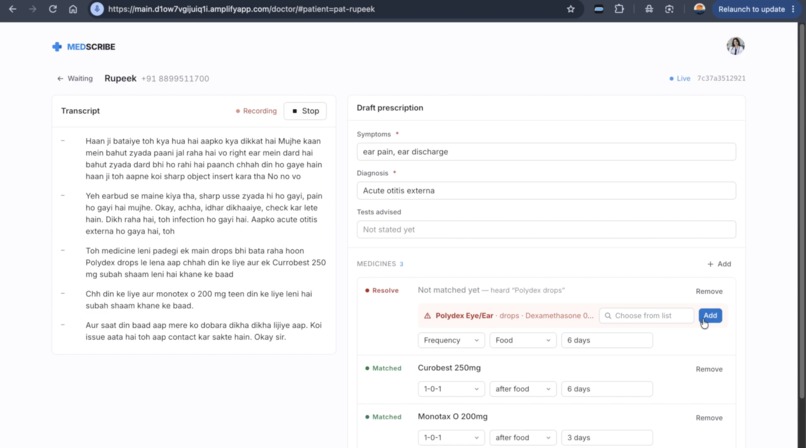Screen dimensions: 806x448
Task: Open the browser extensions puzzle icon
Action: click(619, 9)
